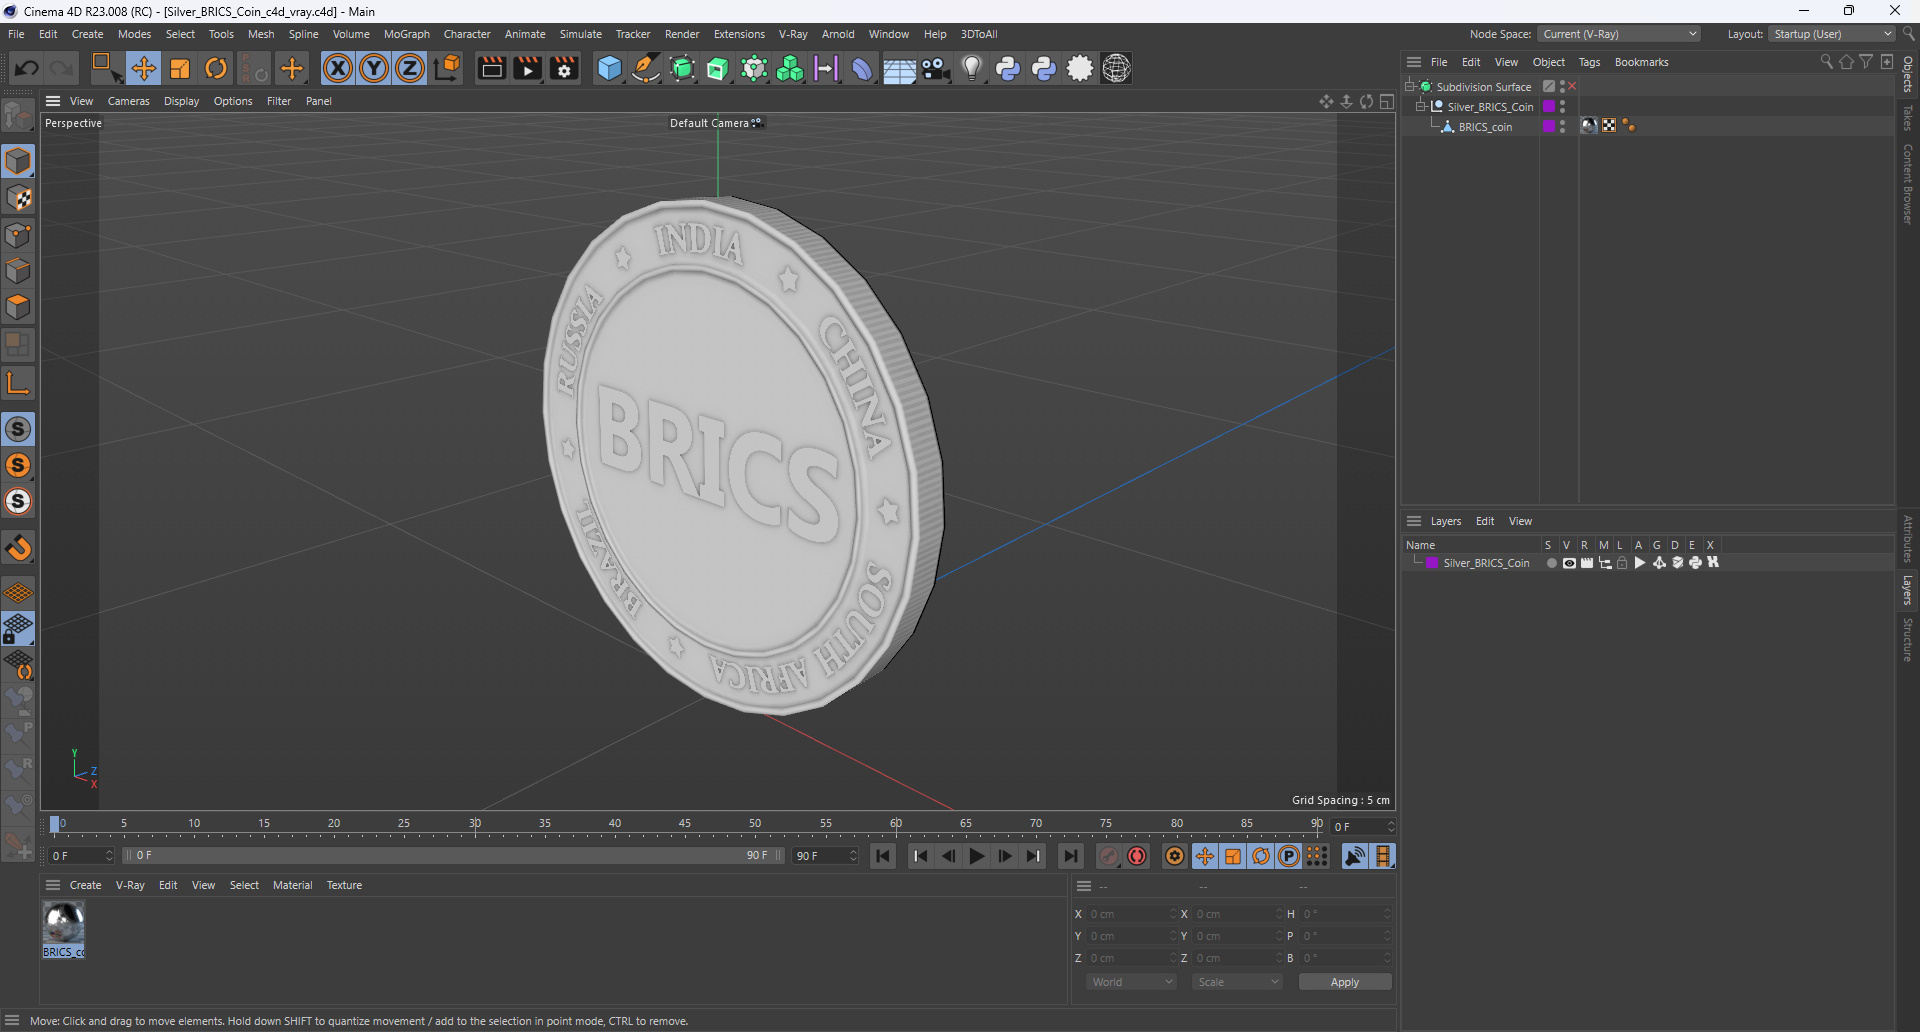Screen dimensions: 1920x1032
Task: Toggle layer visibility eye for Silver_BRICS_Coin
Action: point(1569,563)
